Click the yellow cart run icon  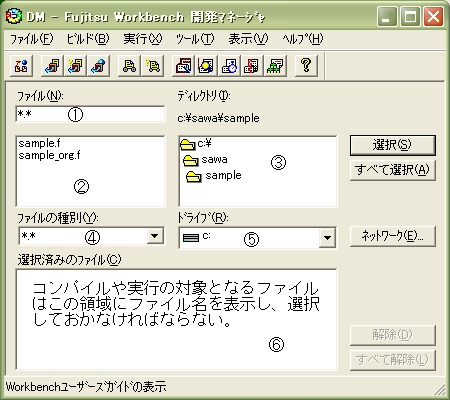[x=129, y=65]
